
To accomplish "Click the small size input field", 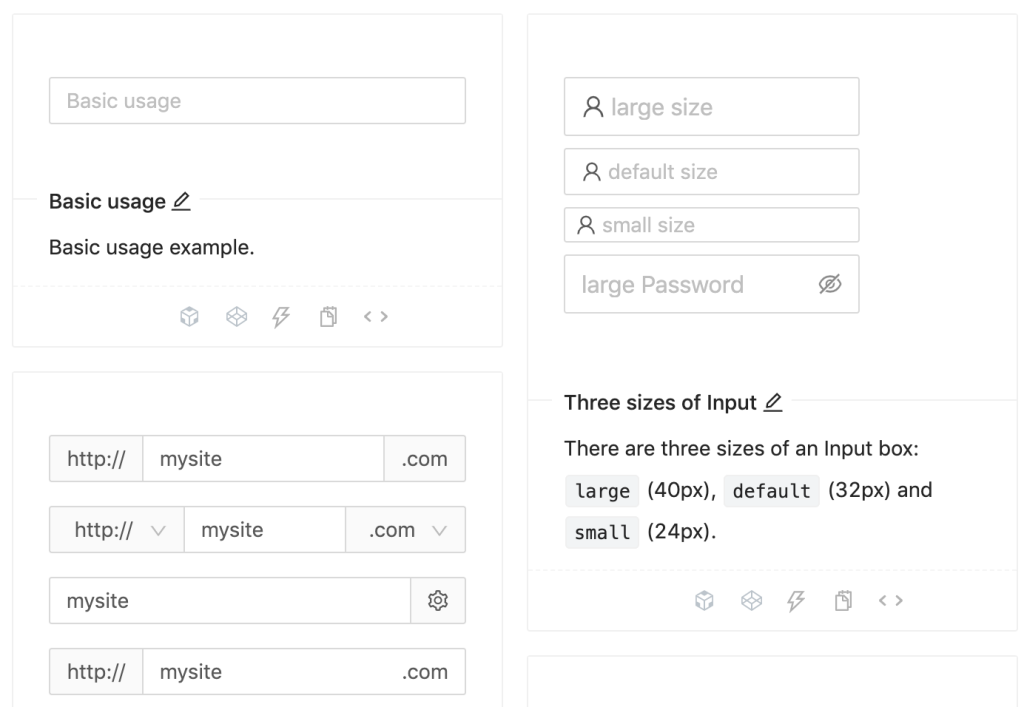I will [x=725, y=225].
